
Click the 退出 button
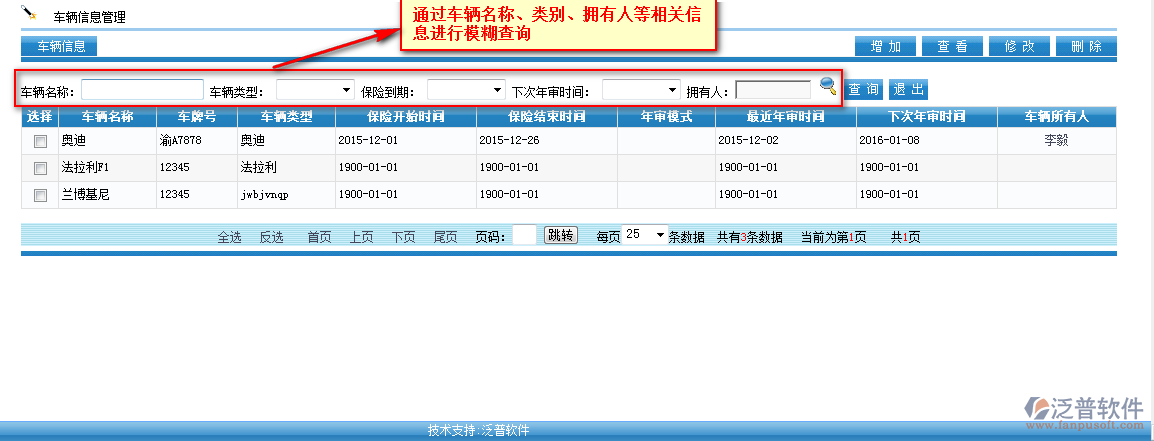point(908,90)
